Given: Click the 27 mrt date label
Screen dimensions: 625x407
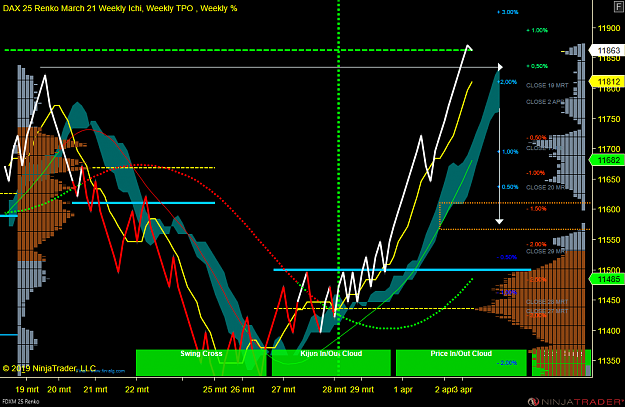Looking at the screenshot, I should click(283, 389).
